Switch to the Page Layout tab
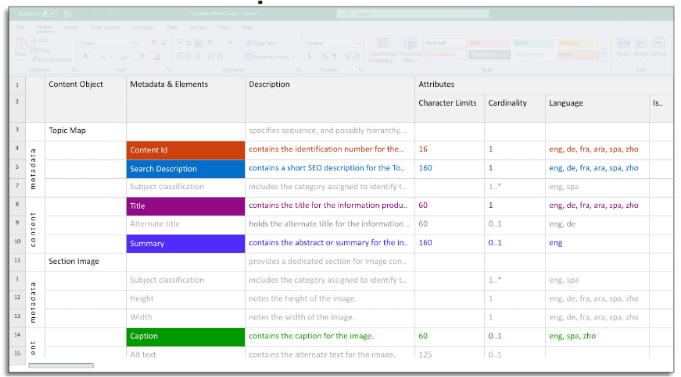The height and width of the screenshot is (377, 681). (x=105, y=27)
